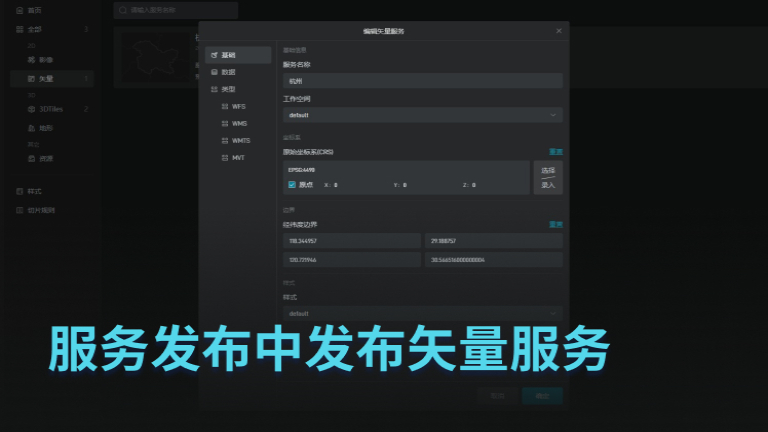Click the WFS type icon
This screenshot has width=768, height=432.
pos(224,106)
